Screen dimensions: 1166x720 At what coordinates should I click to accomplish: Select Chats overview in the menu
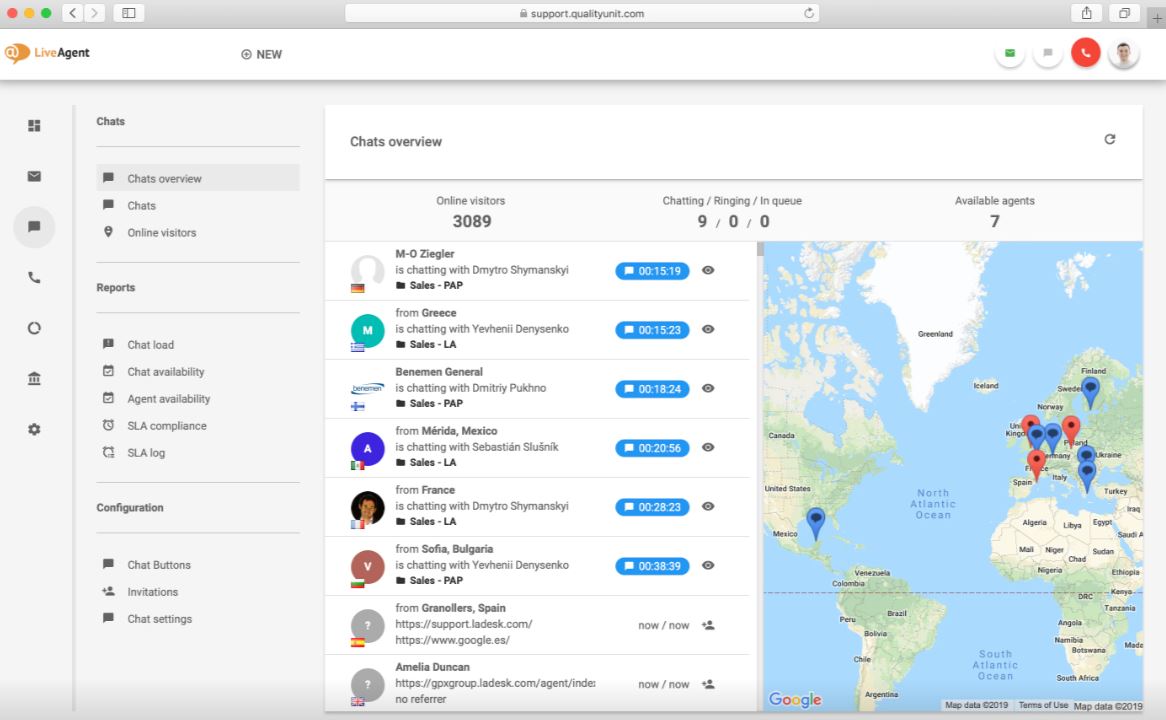(x=198, y=179)
